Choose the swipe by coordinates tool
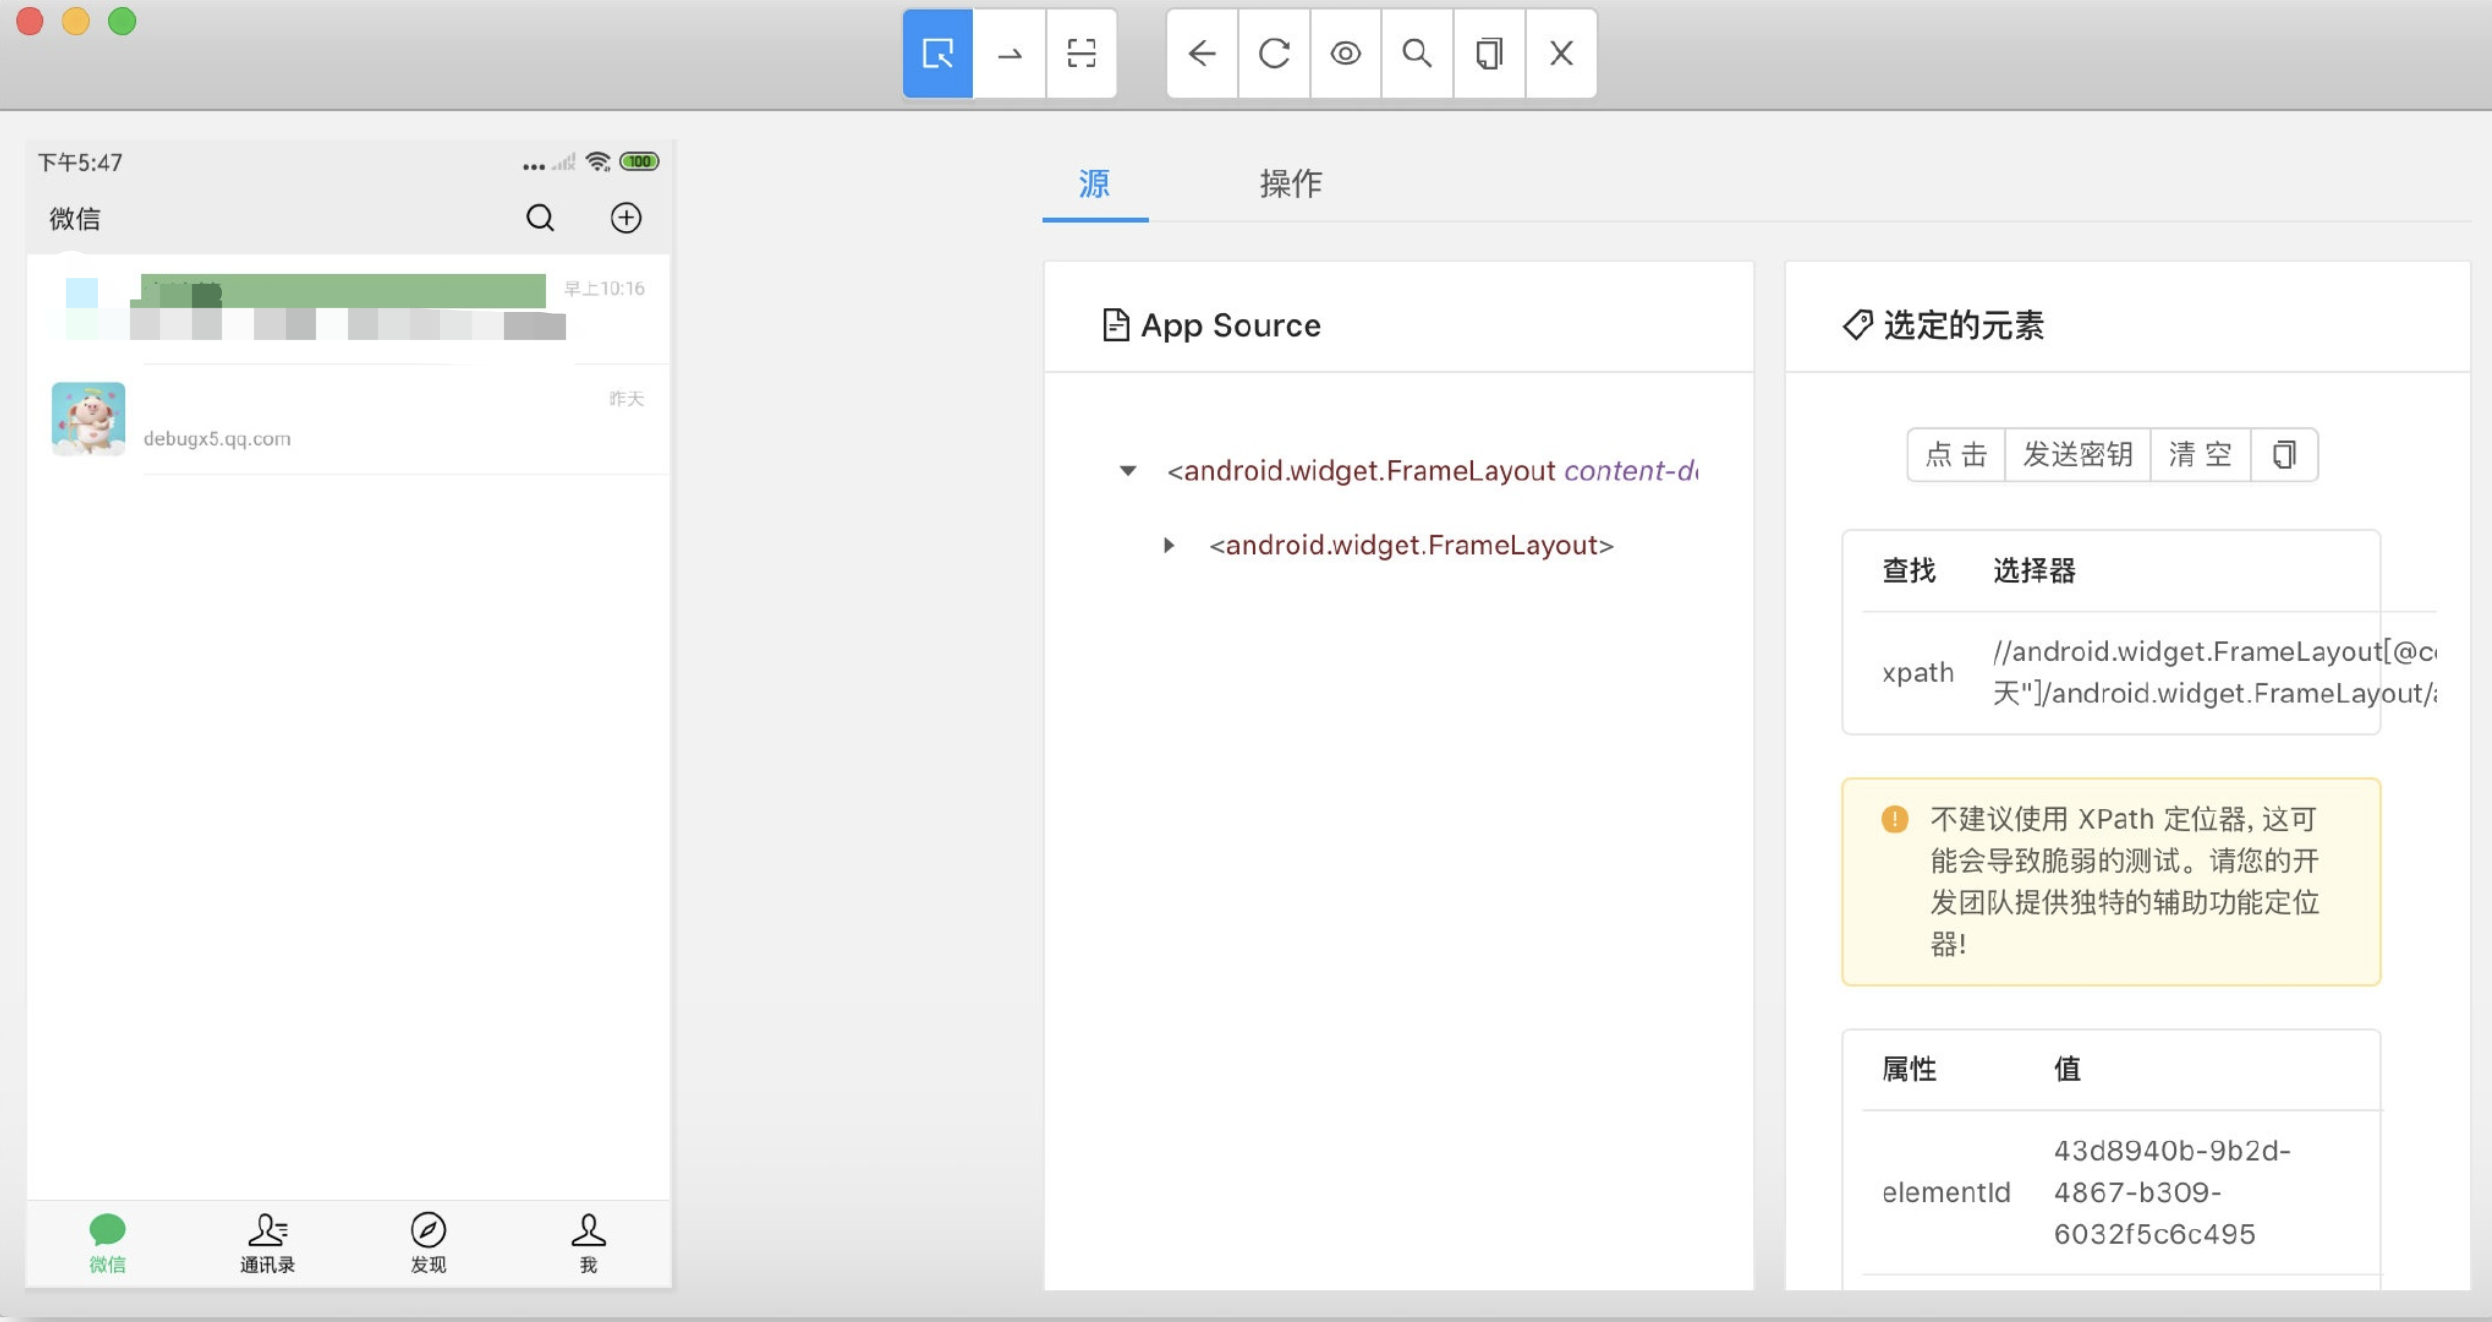 [1010, 54]
